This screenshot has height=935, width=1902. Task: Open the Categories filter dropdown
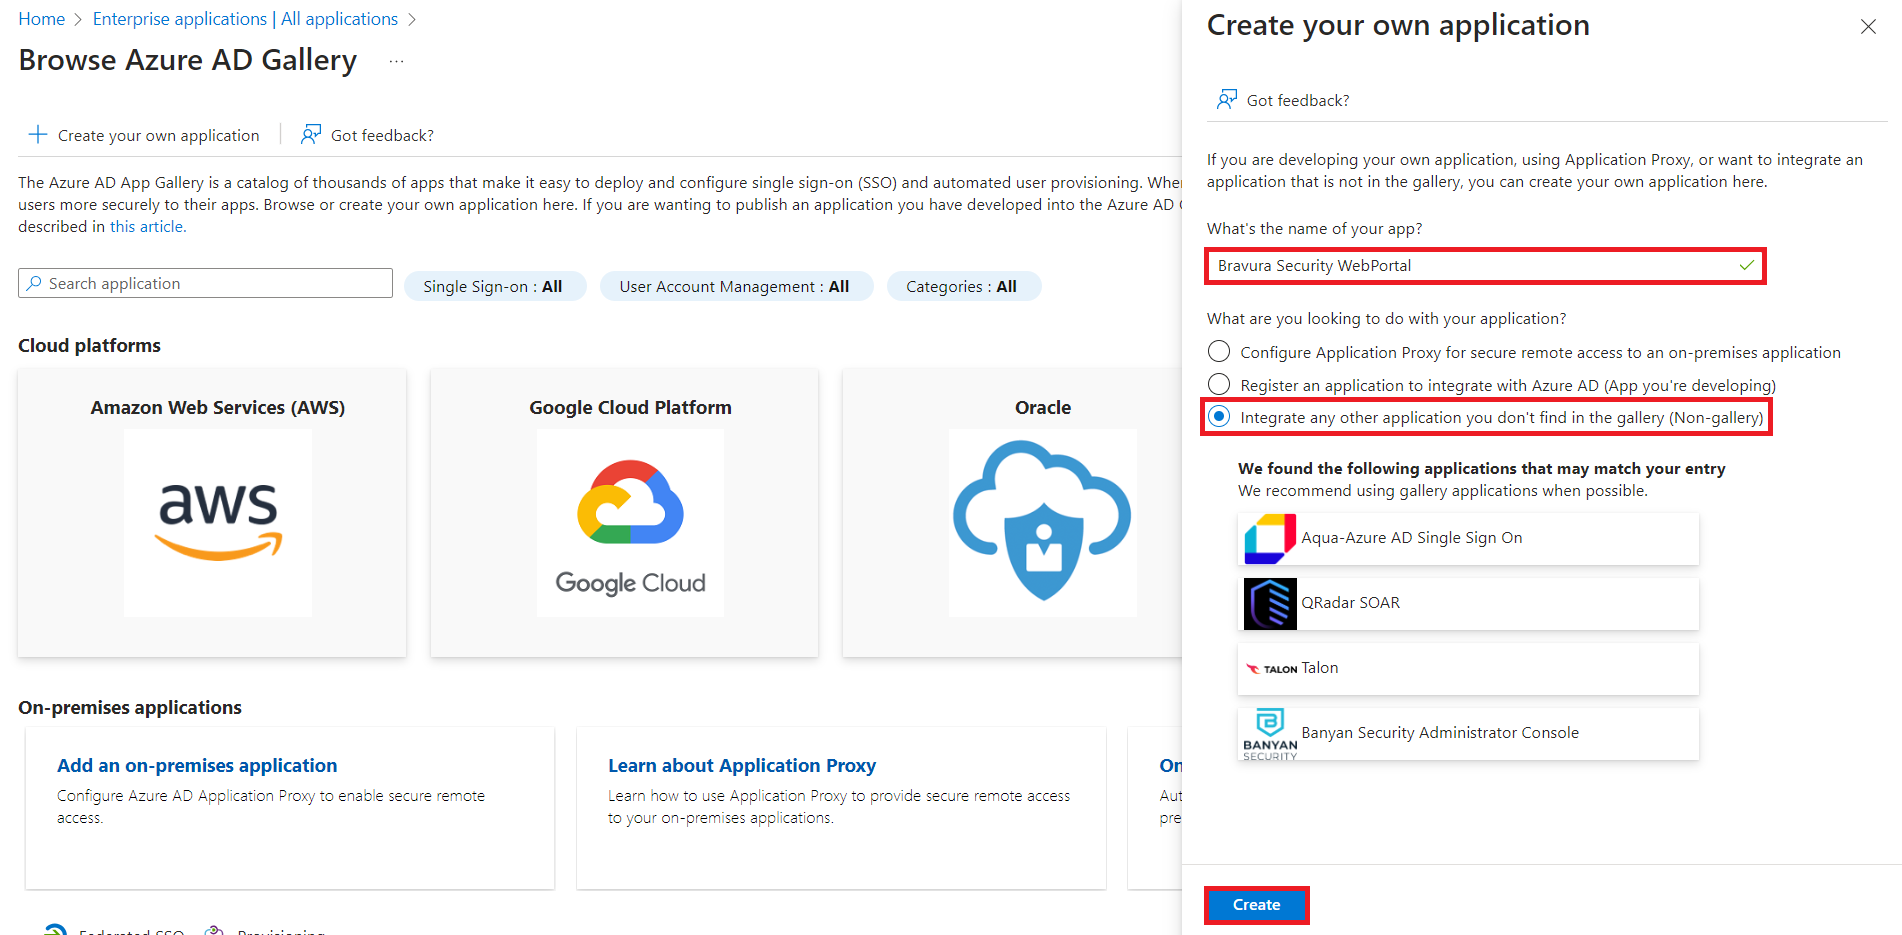(x=963, y=286)
